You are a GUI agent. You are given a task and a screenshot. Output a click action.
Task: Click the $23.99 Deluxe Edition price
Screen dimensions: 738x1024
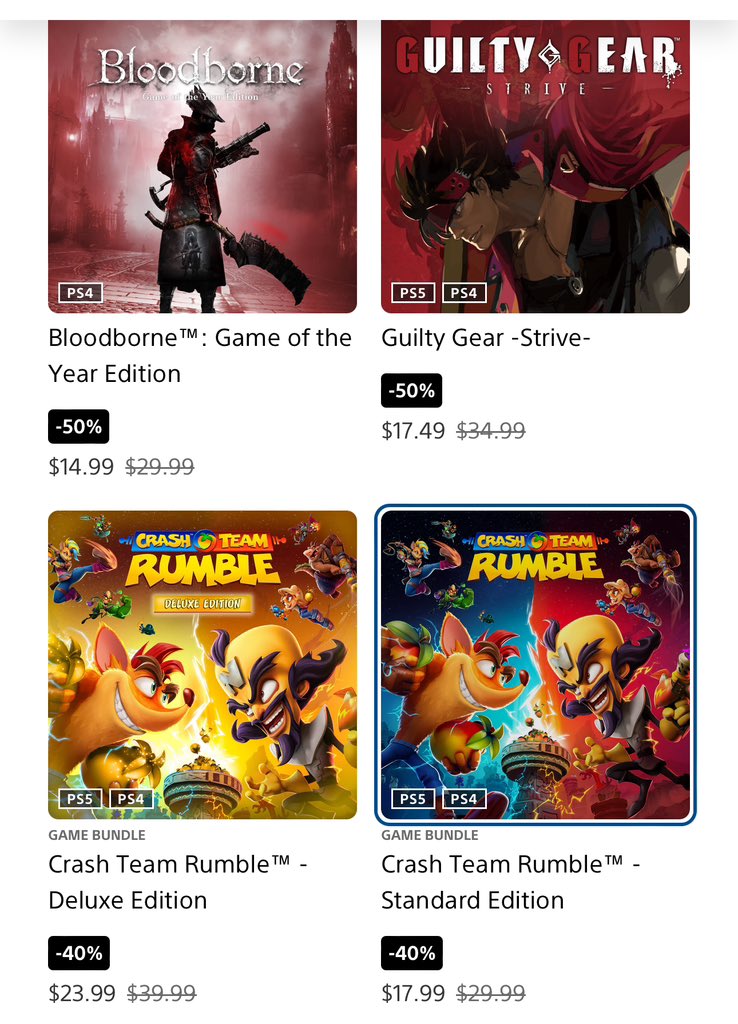(x=82, y=993)
